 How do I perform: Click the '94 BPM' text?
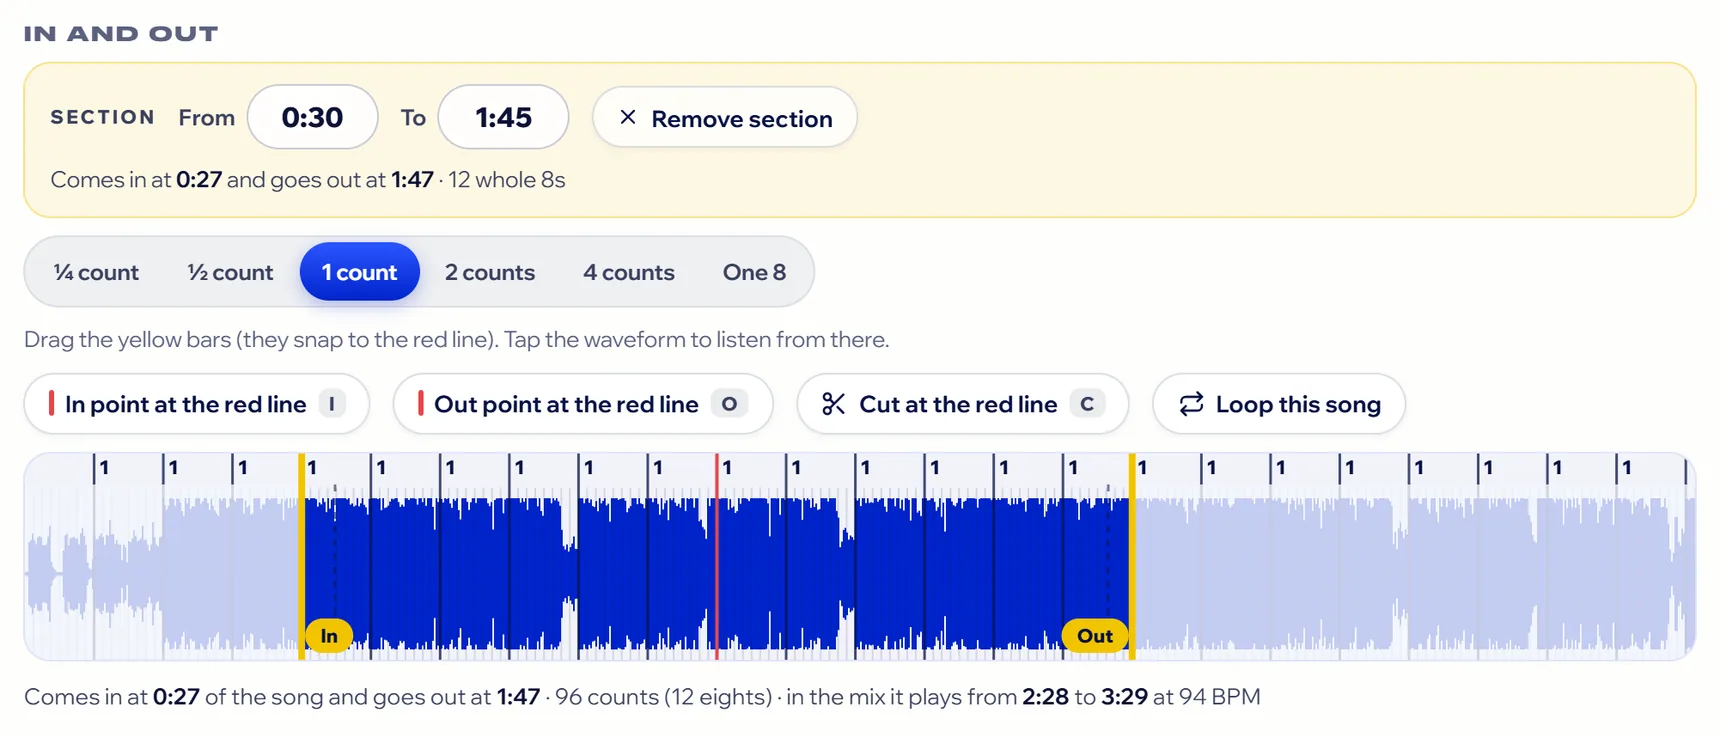click(1219, 696)
